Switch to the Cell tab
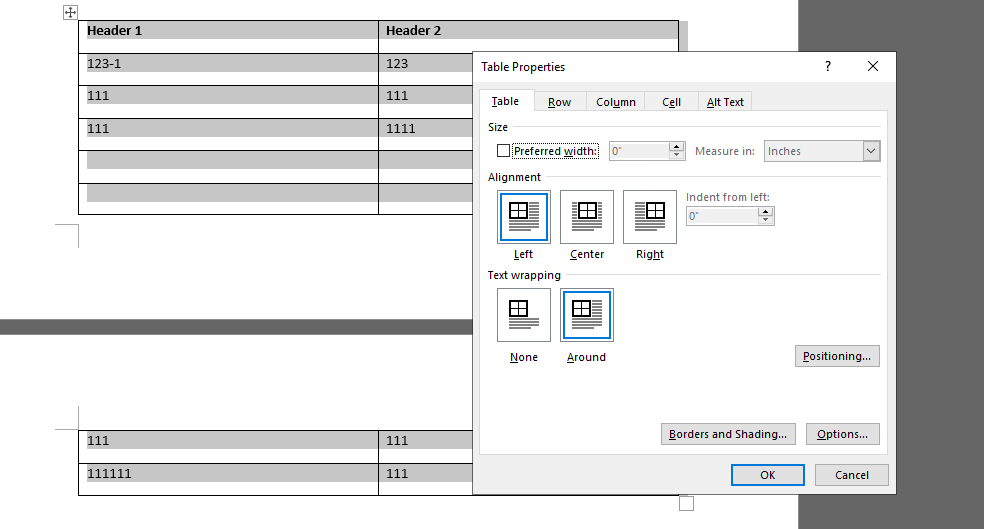Image resolution: width=984 pixels, height=529 pixels. coord(671,102)
